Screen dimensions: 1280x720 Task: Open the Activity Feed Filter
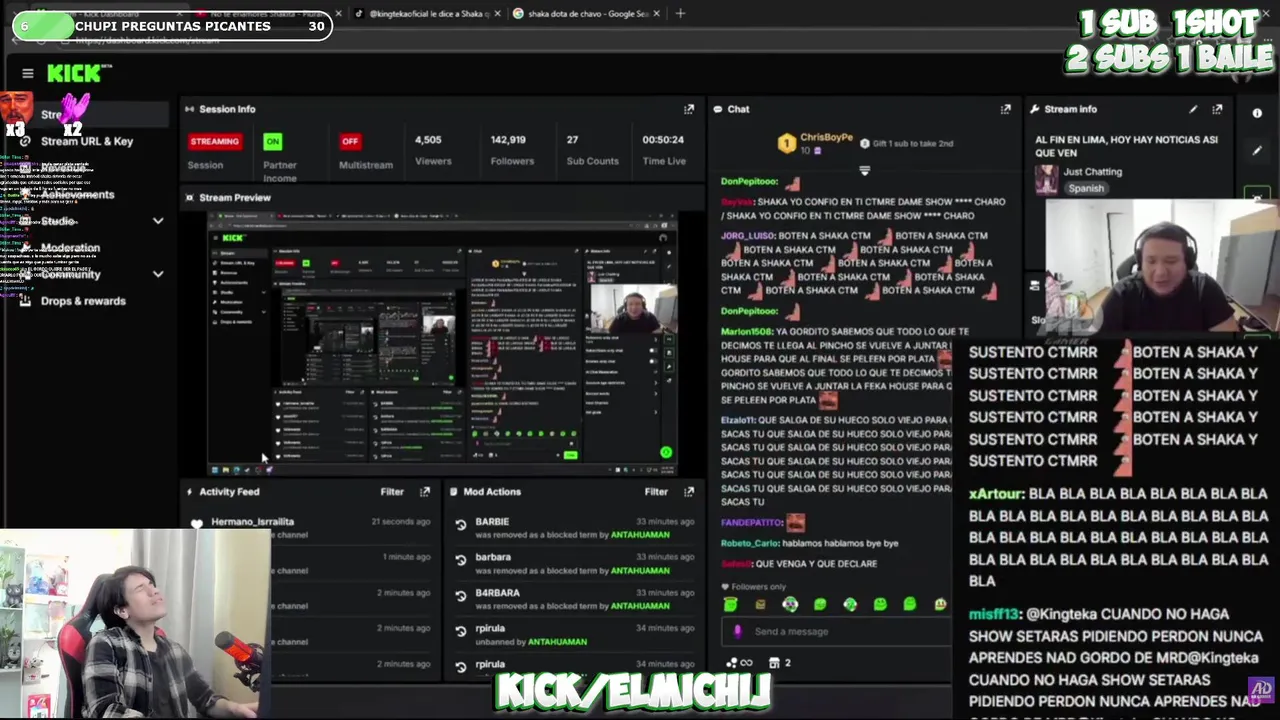392,492
